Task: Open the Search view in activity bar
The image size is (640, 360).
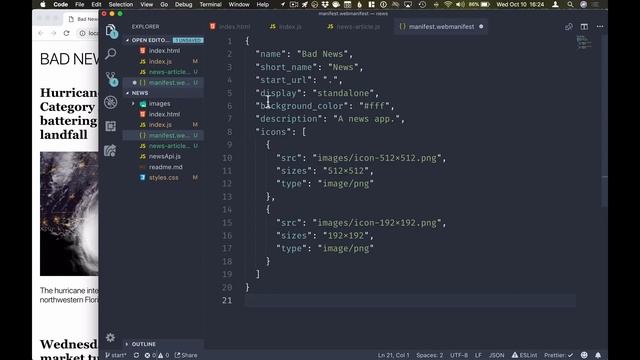Action: click(111, 54)
